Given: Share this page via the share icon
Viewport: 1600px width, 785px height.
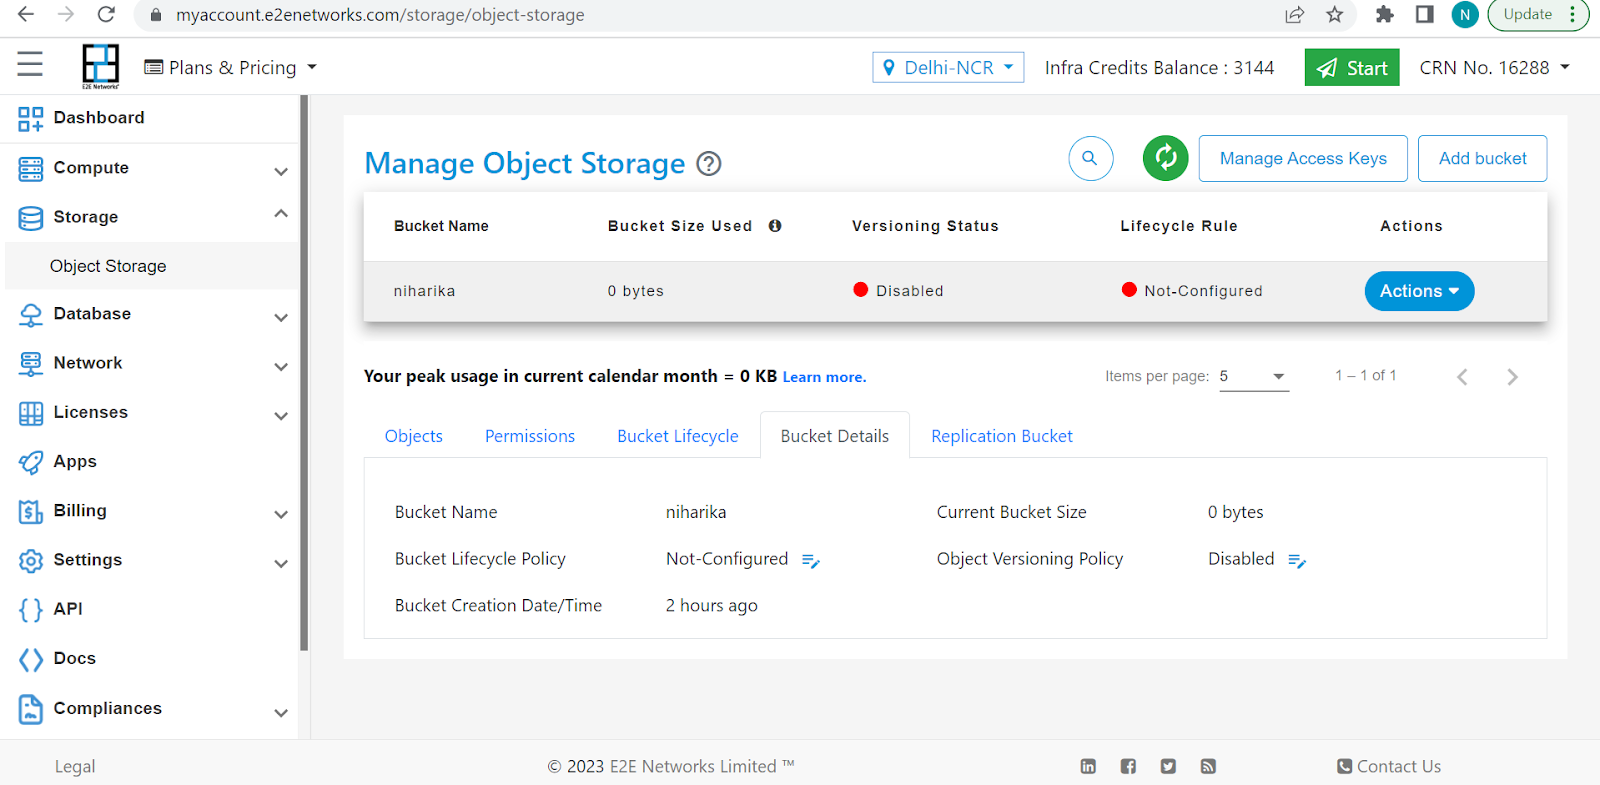Looking at the screenshot, I should point(1295,14).
